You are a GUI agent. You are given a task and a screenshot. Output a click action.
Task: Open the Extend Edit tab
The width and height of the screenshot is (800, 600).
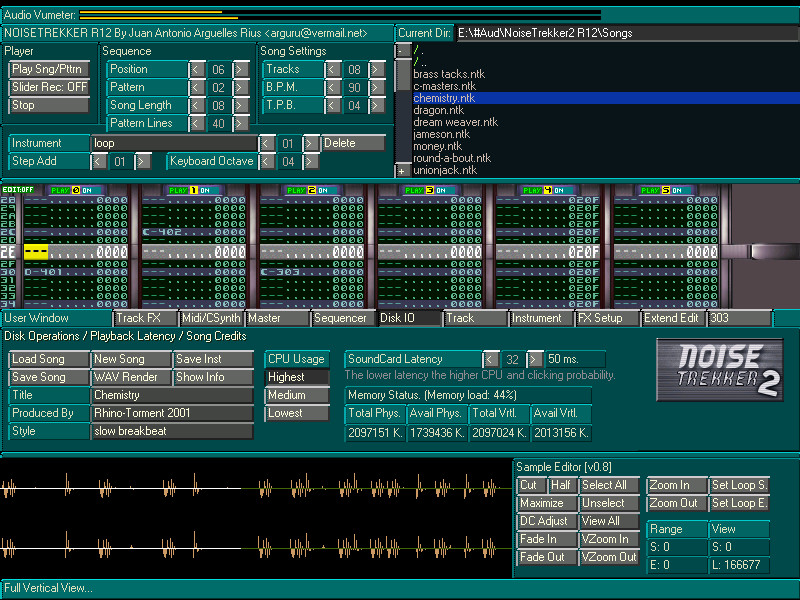pyautogui.click(x=673, y=318)
